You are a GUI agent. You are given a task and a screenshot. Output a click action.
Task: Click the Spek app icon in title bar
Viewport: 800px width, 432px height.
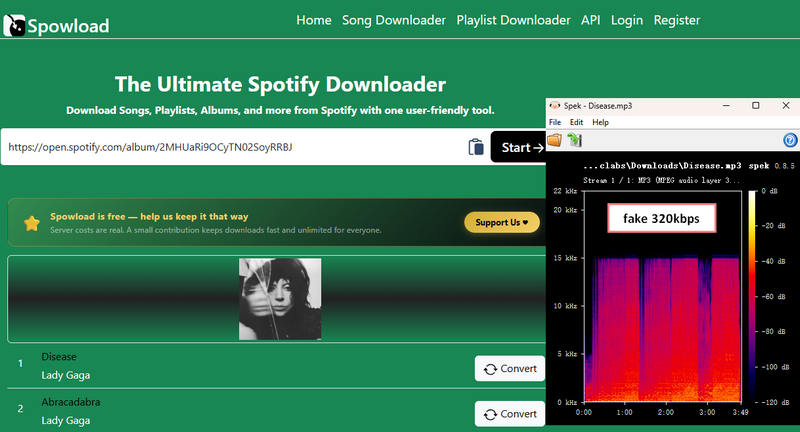point(554,106)
